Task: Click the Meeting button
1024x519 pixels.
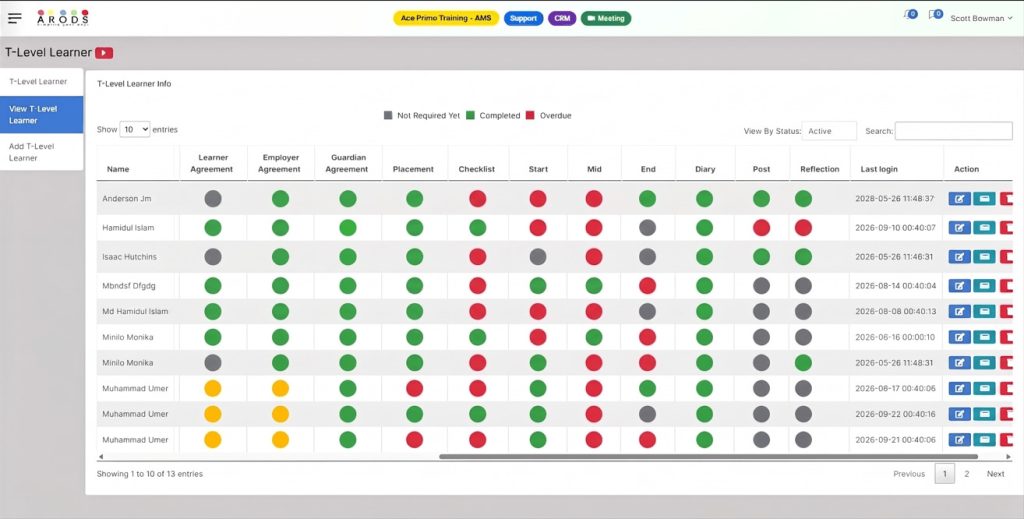Action: 606,18
